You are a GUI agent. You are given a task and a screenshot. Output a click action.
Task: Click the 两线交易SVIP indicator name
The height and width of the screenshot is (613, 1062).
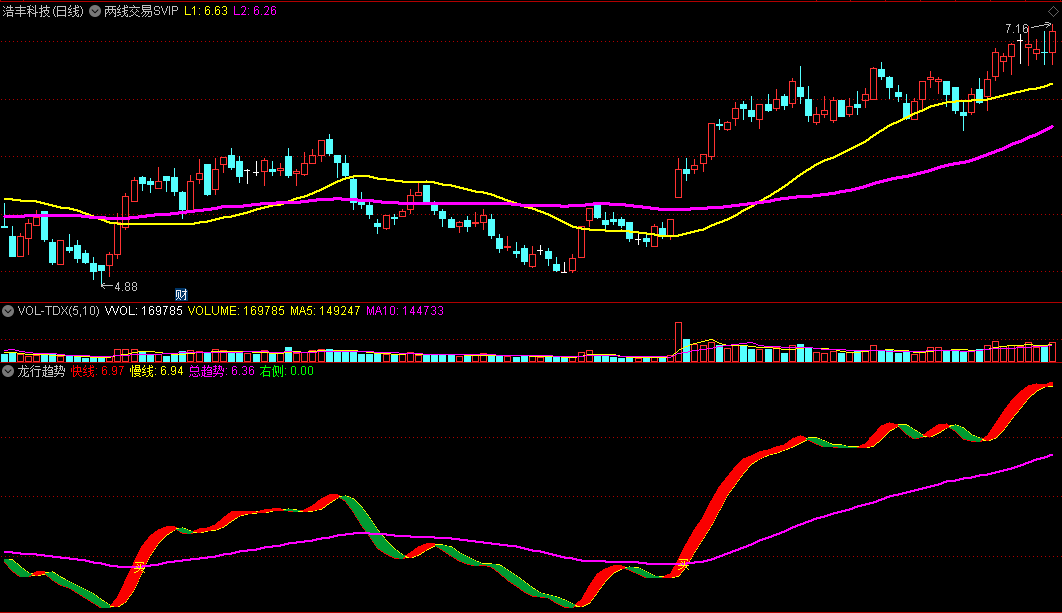(x=142, y=11)
